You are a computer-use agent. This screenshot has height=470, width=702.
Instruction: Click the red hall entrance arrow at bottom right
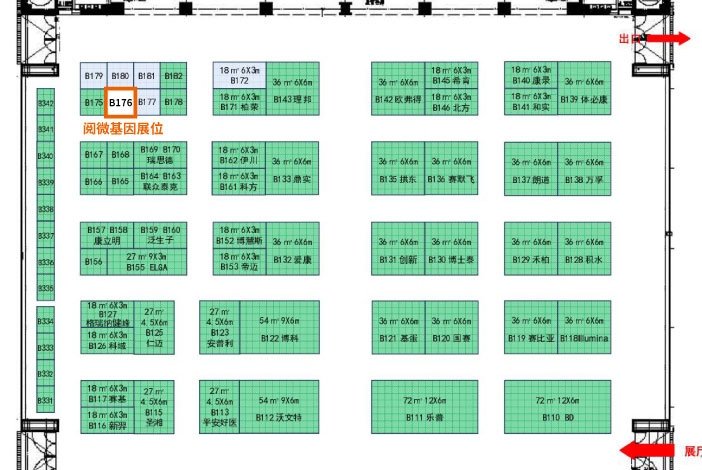(x=650, y=450)
